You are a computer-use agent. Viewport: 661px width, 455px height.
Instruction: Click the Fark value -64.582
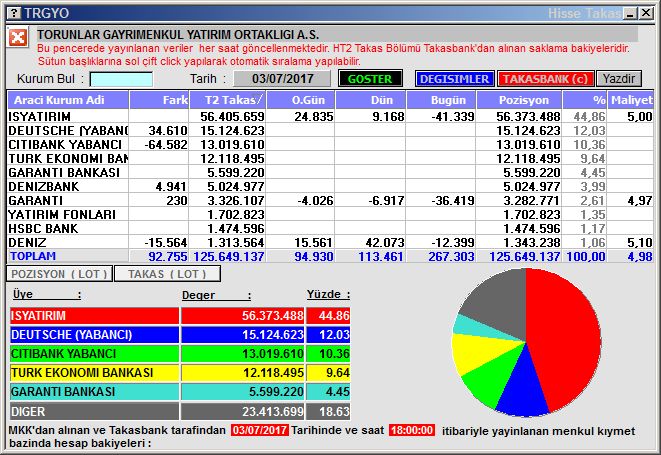pos(166,145)
